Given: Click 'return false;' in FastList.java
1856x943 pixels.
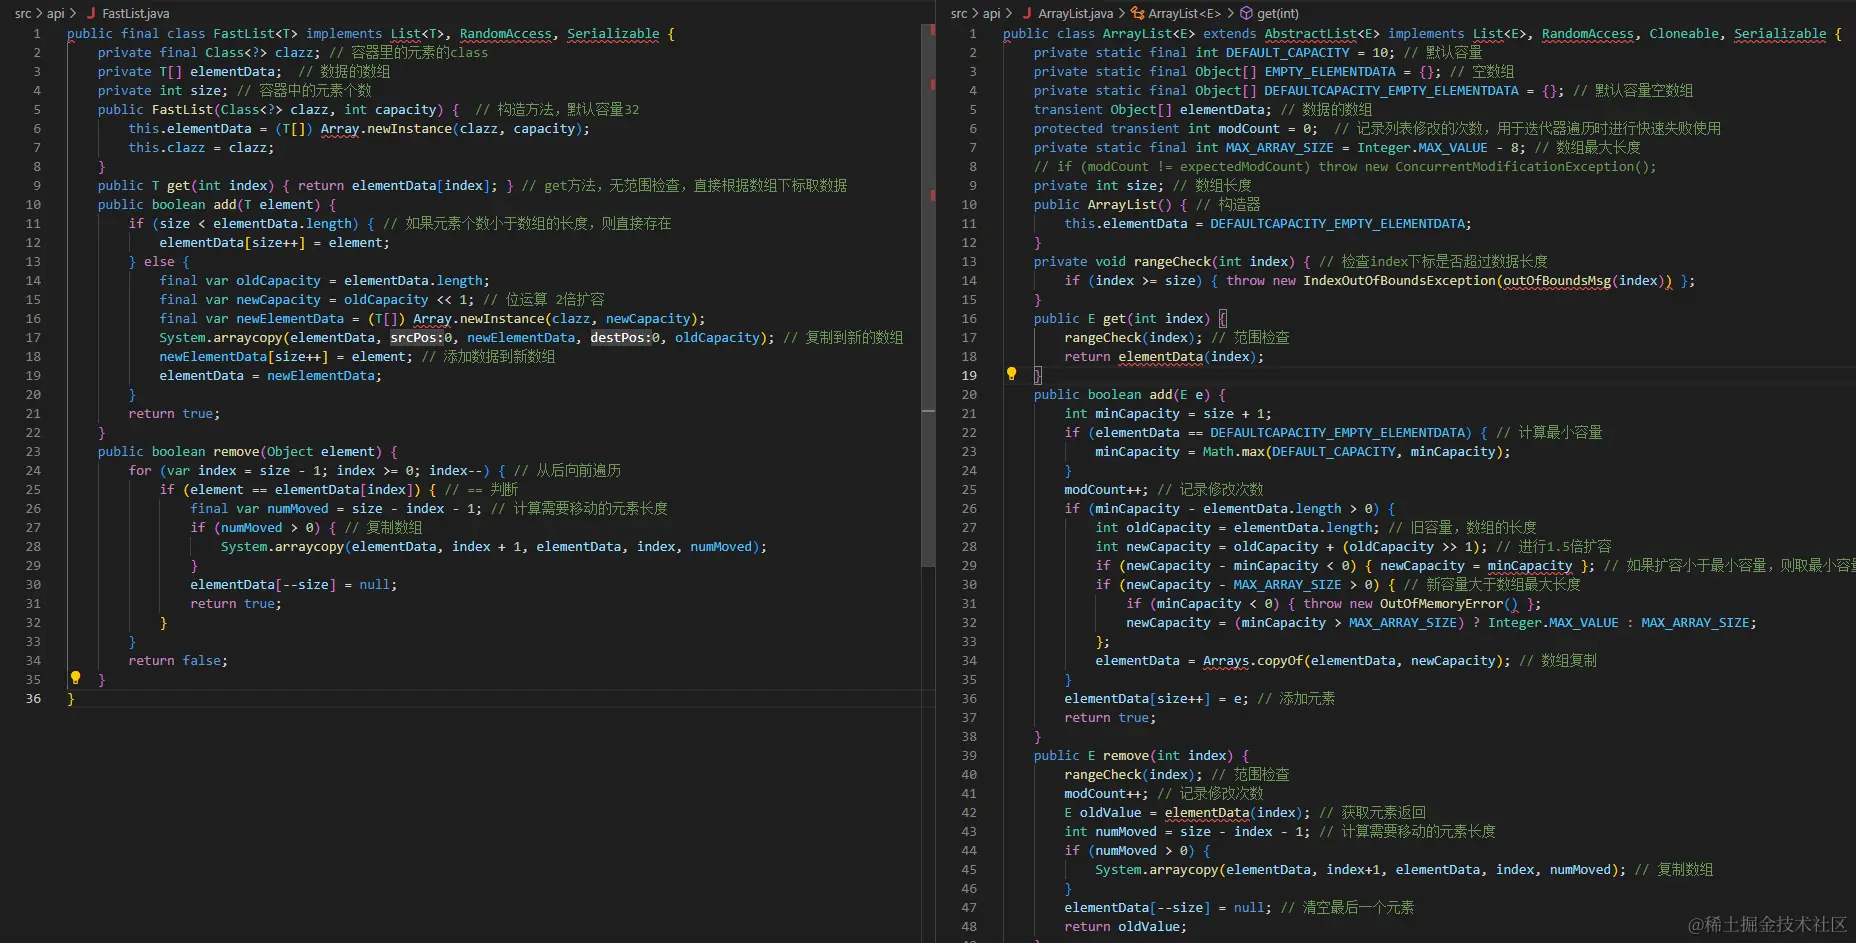Looking at the screenshot, I should coord(178,661).
